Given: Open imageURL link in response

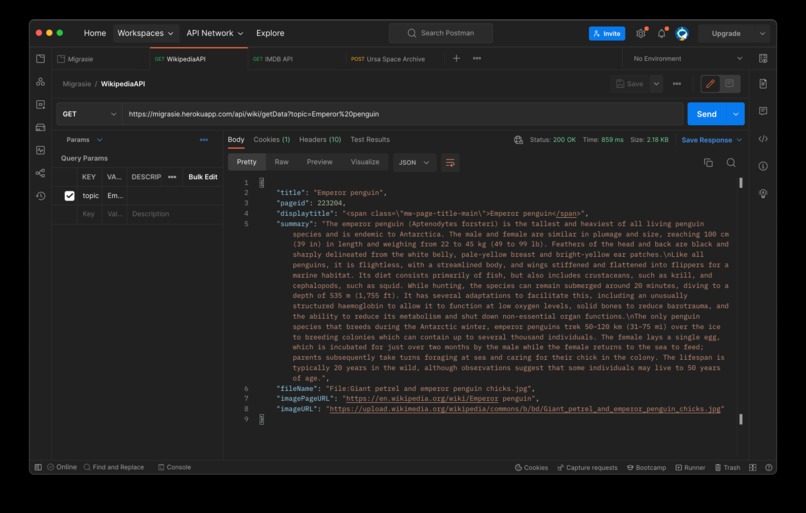Looking at the screenshot, I should click(525, 409).
